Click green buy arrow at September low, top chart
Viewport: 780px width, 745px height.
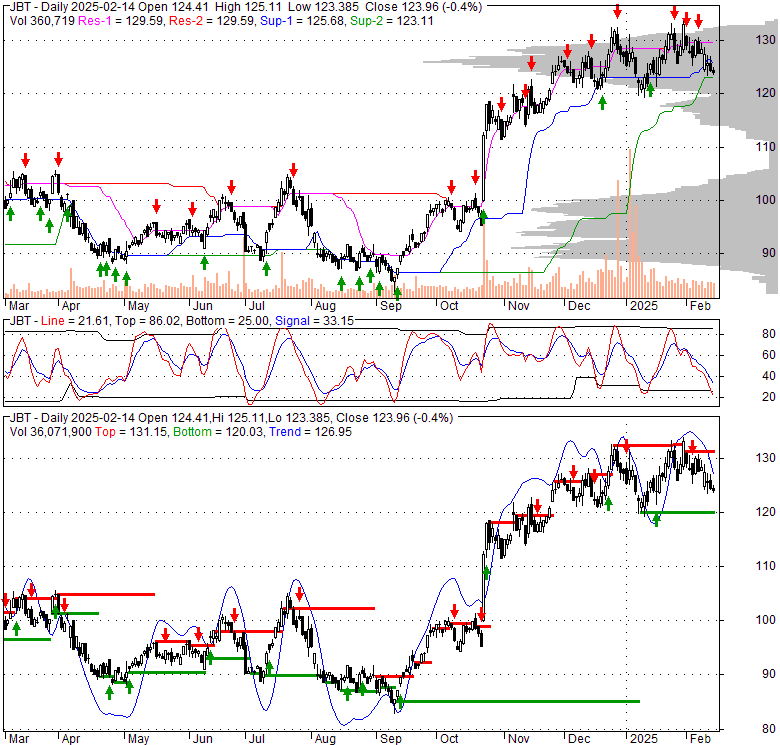397,292
